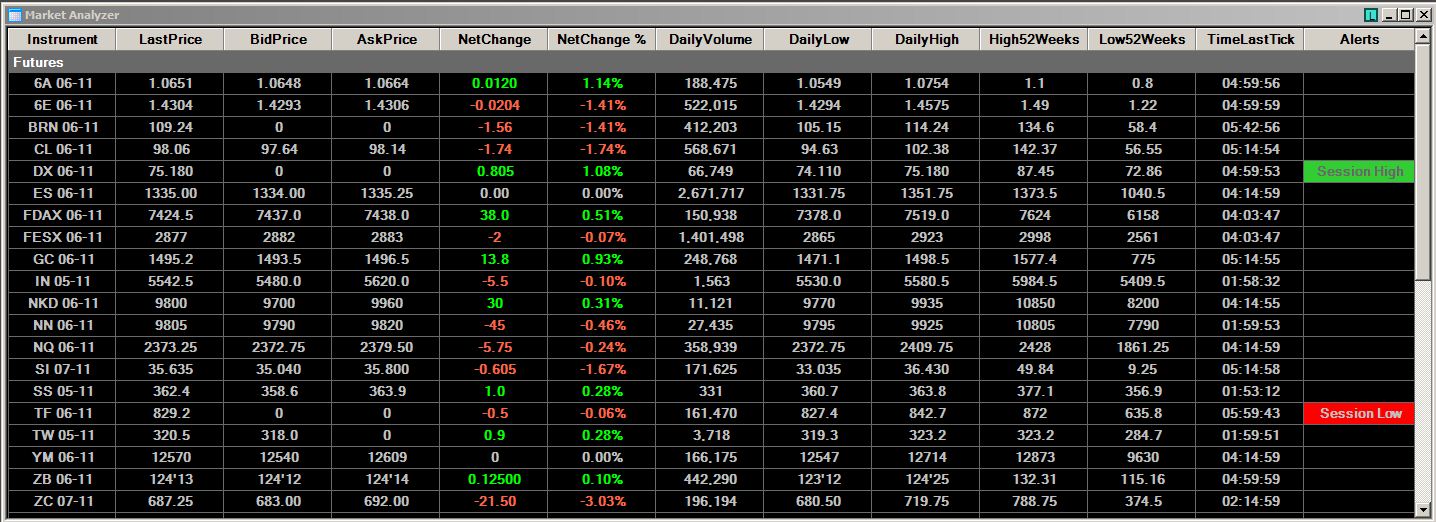Select the ZC 07-11 instrument row
Screen dimensions: 1436x522
711,501
